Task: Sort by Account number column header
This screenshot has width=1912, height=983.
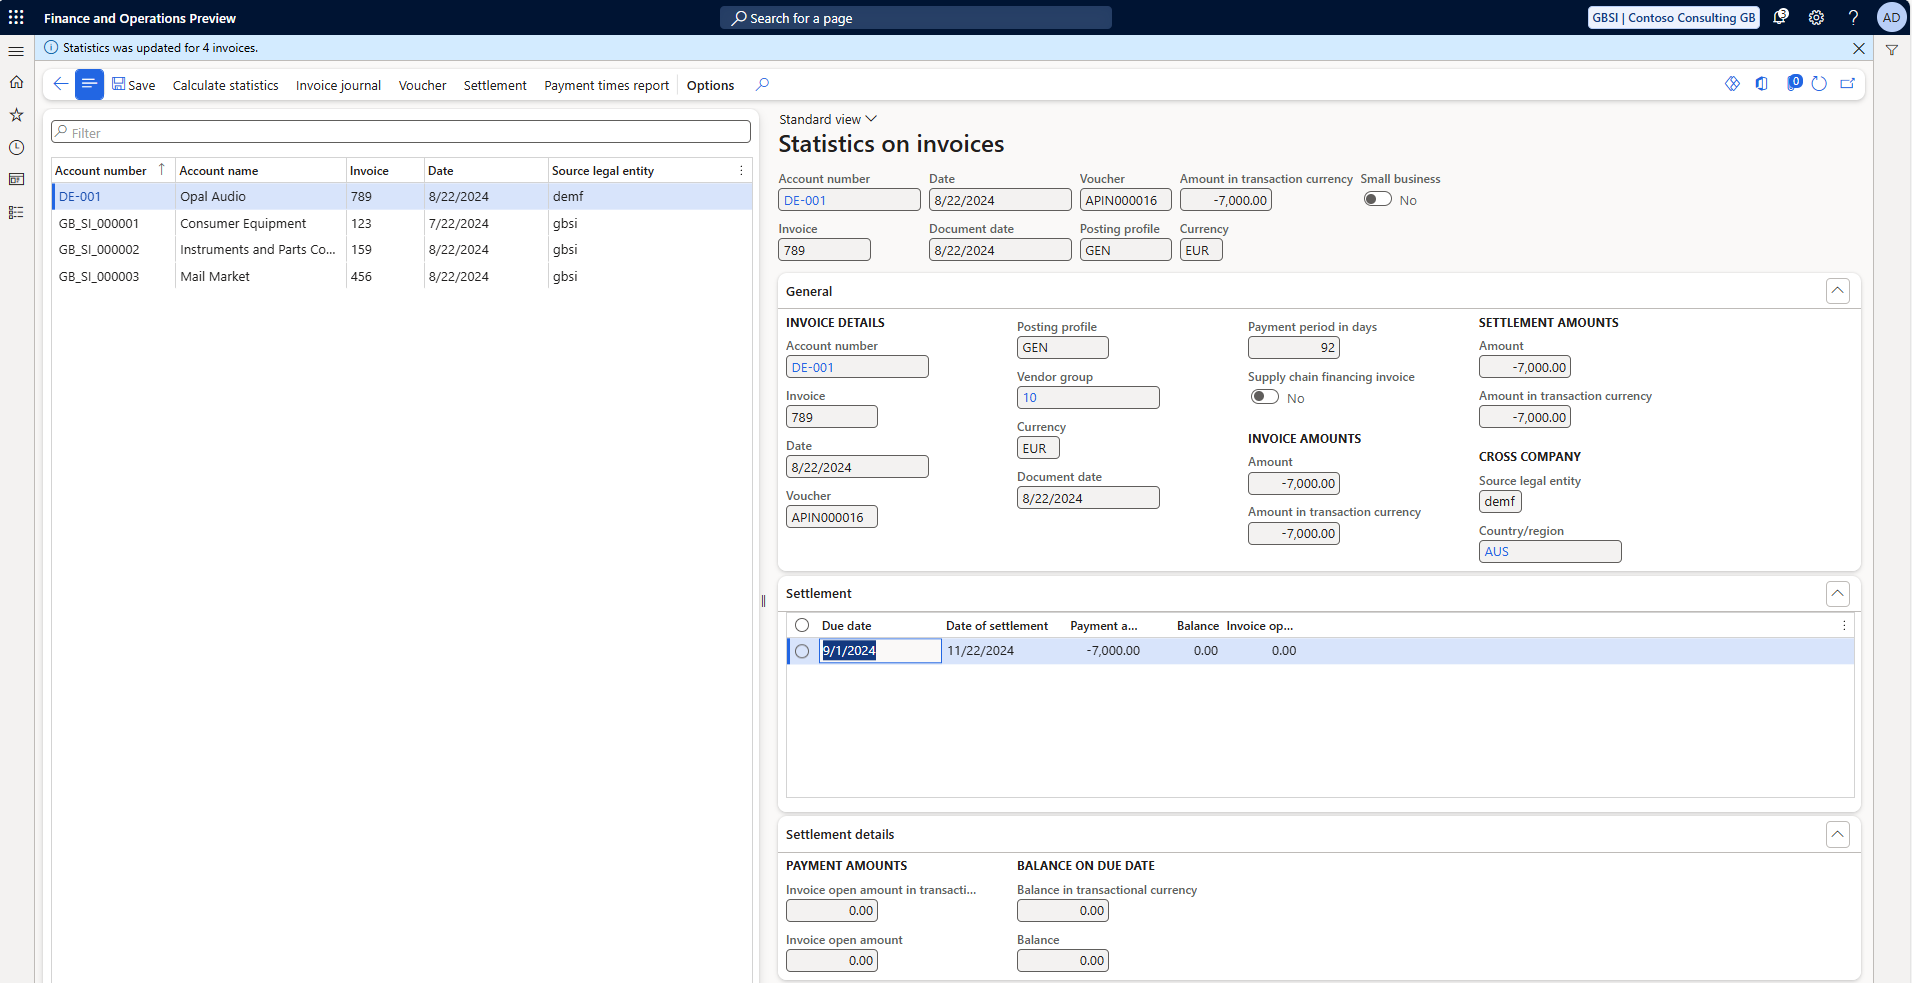Action: point(101,171)
